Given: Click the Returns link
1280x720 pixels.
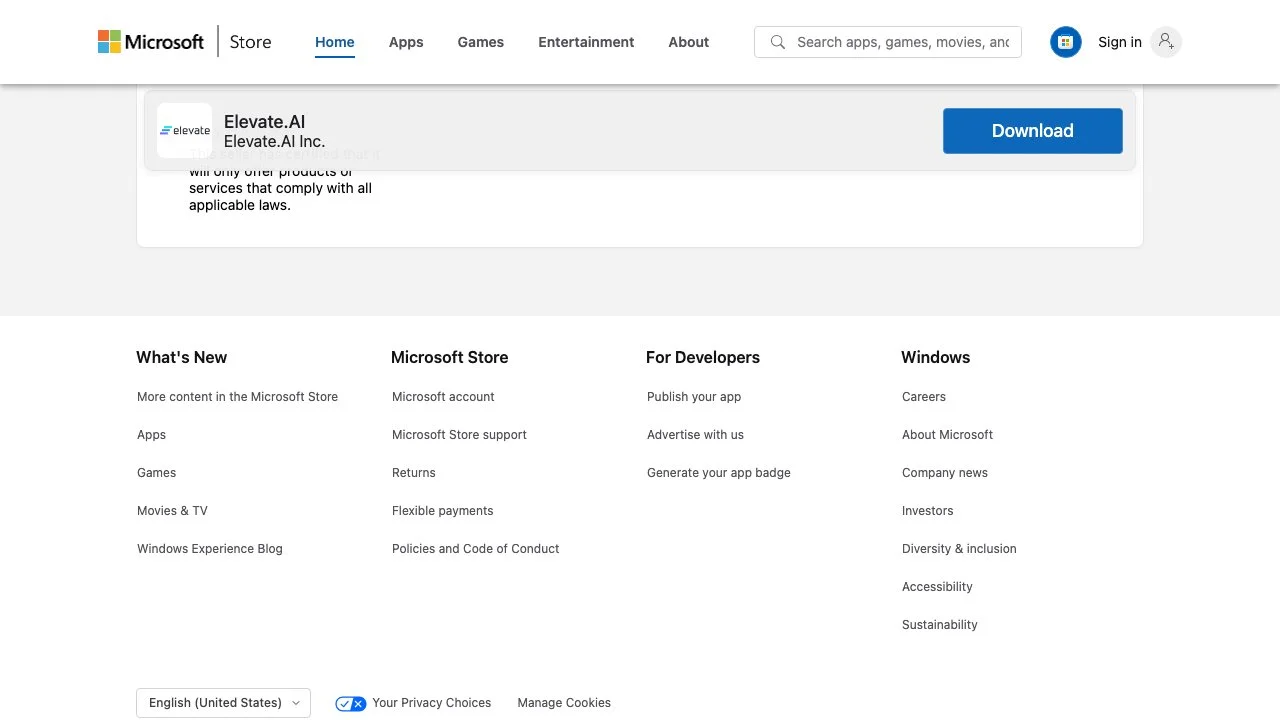Looking at the screenshot, I should coord(414,473).
